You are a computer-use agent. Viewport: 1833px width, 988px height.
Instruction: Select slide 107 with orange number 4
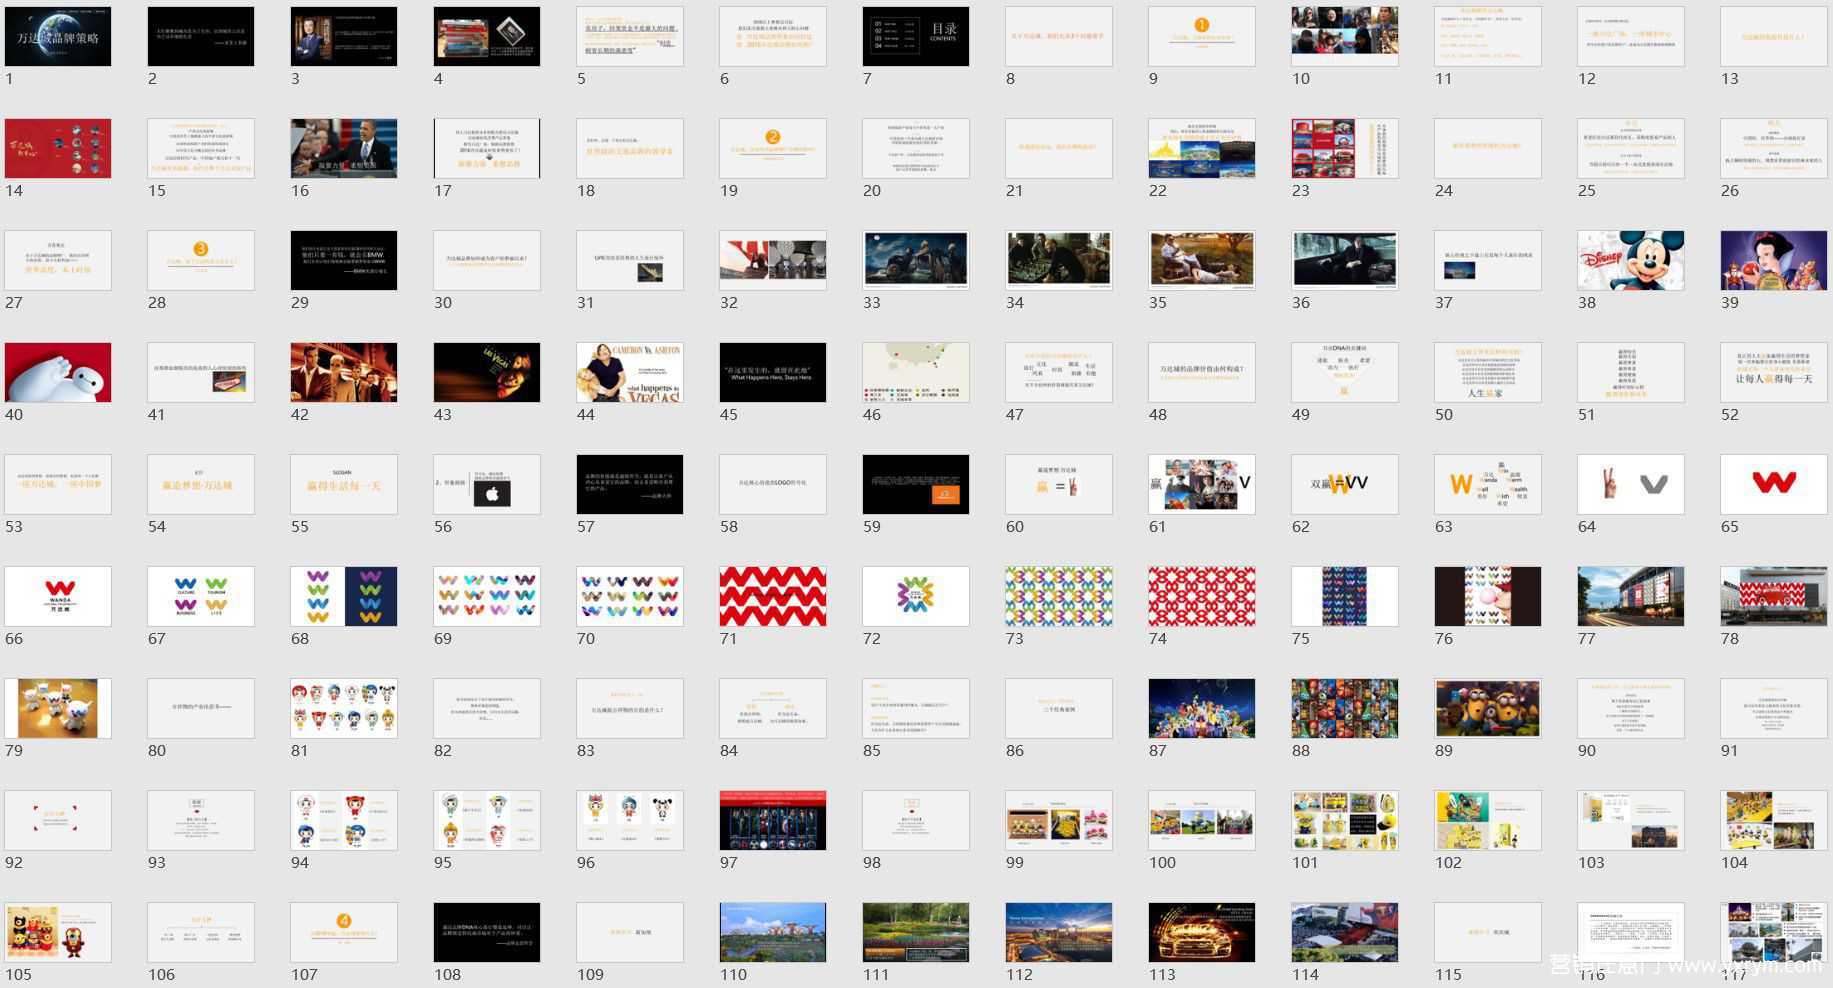coord(344,933)
